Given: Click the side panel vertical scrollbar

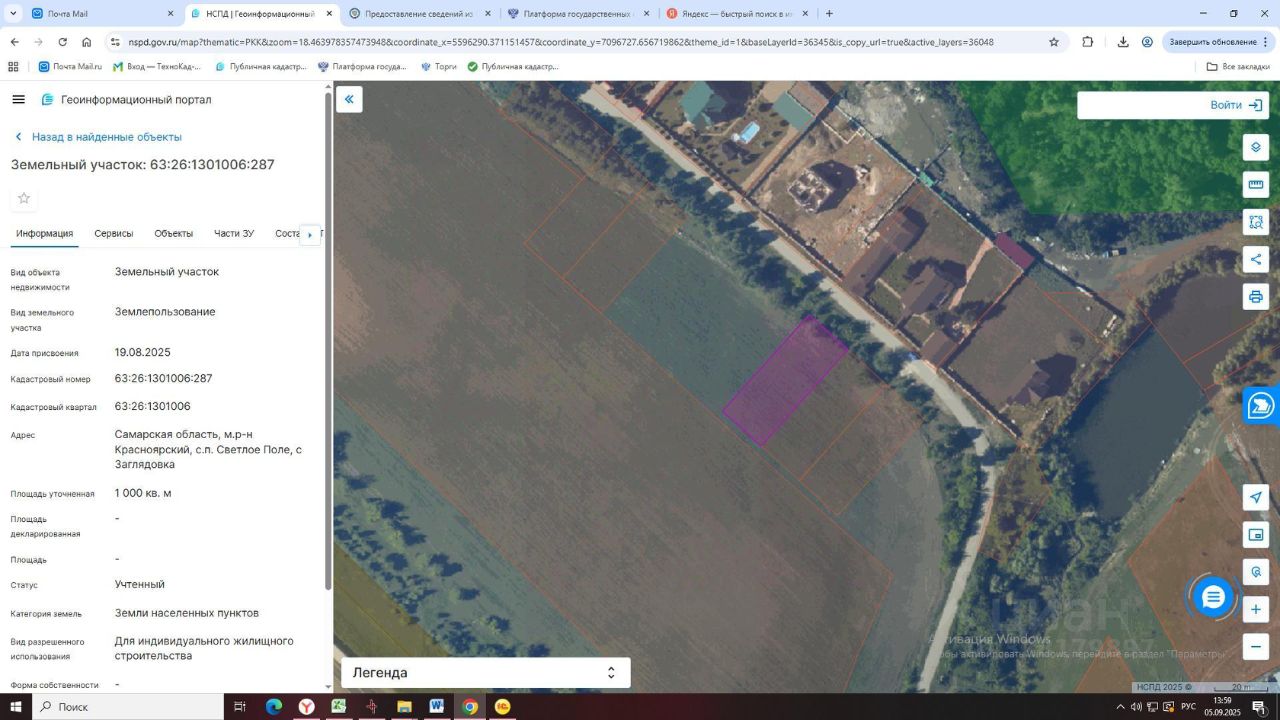Looking at the screenshot, I should coord(328,340).
